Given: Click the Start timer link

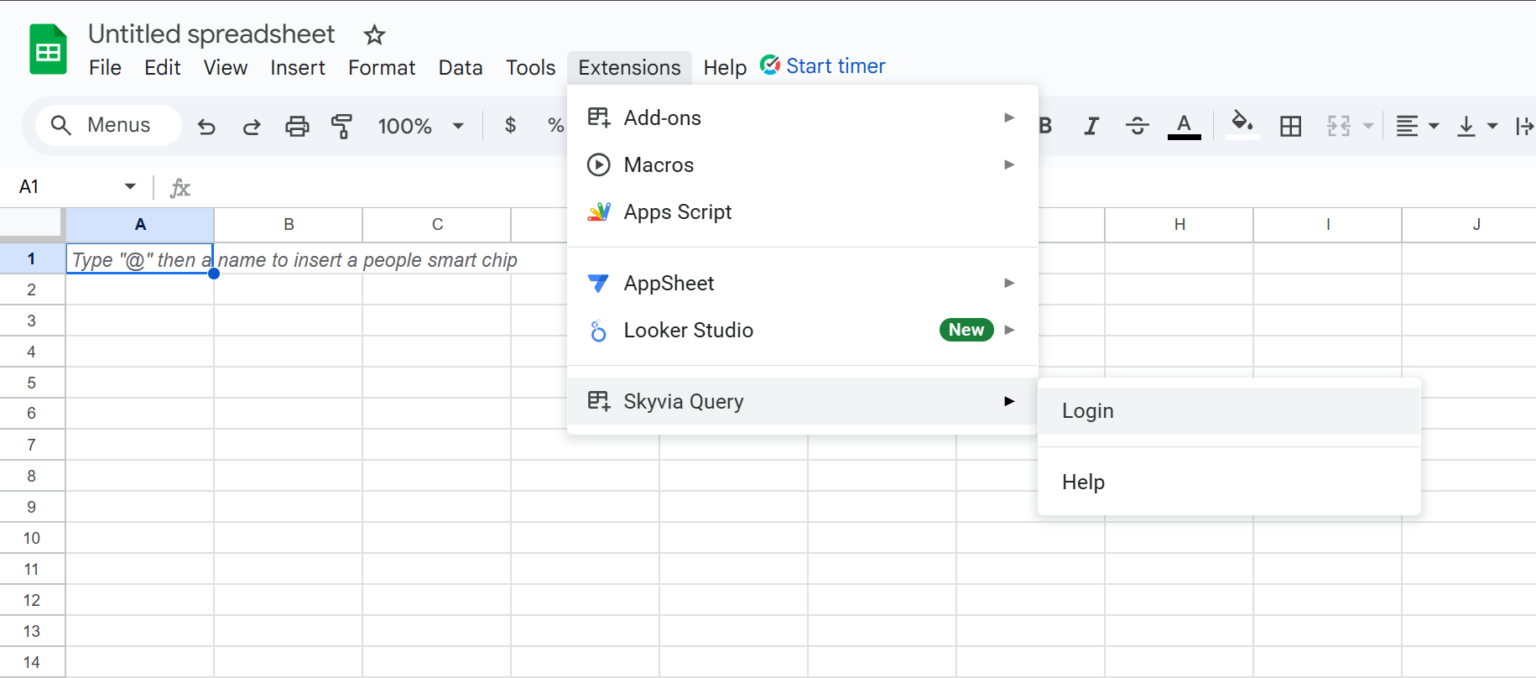Looking at the screenshot, I should click(x=835, y=65).
